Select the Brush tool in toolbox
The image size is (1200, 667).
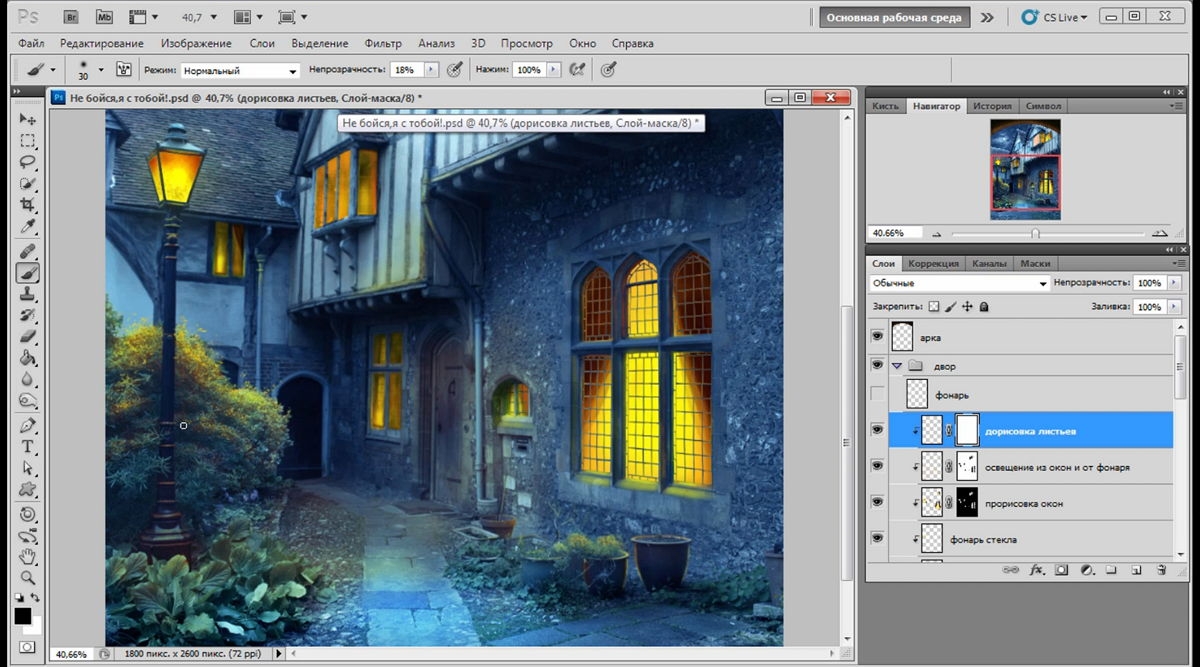point(28,272)
